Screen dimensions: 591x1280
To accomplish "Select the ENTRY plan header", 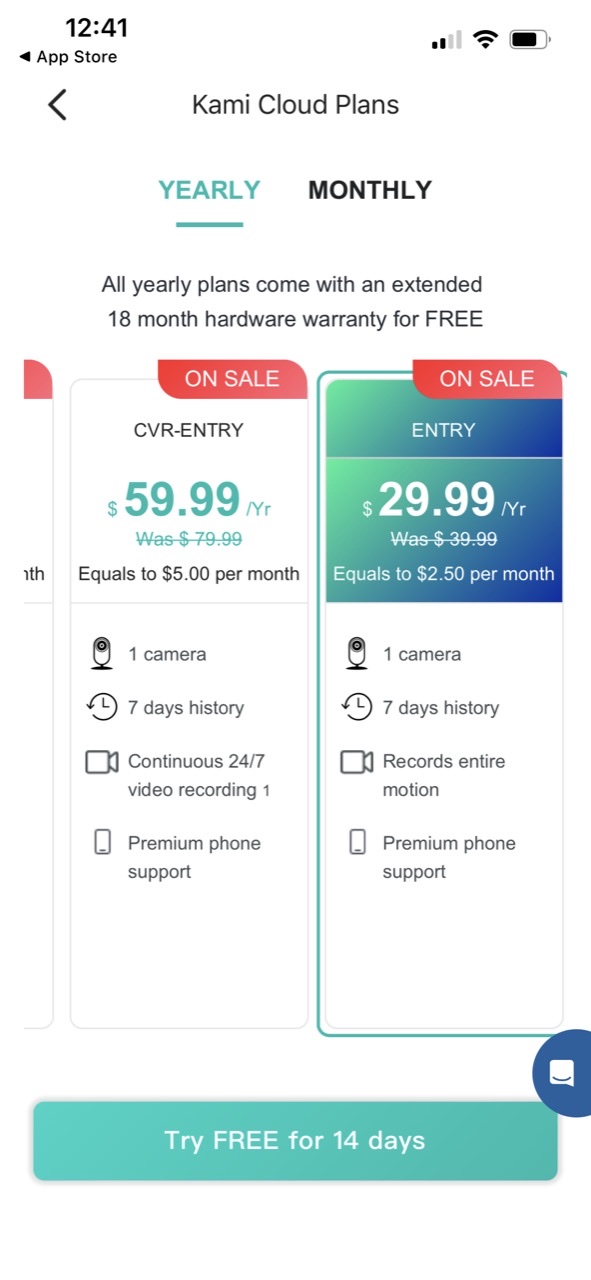I will pyautogui.click(x=444, y=430).
